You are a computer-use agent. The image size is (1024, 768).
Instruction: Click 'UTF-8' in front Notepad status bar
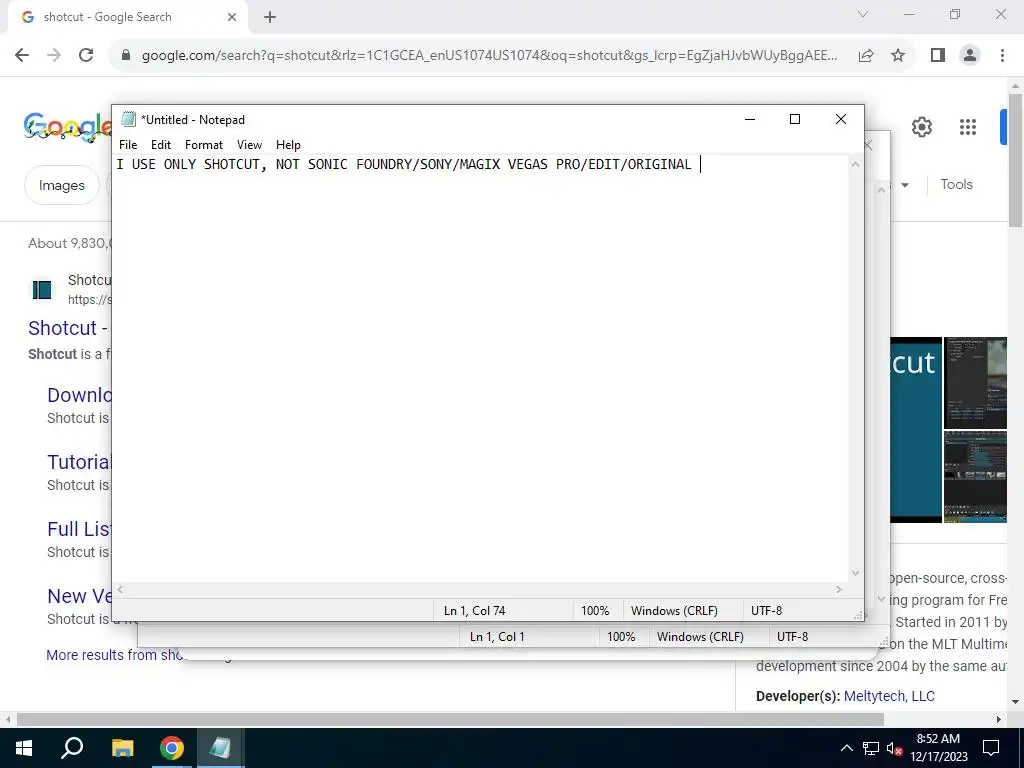pos(767,611)
